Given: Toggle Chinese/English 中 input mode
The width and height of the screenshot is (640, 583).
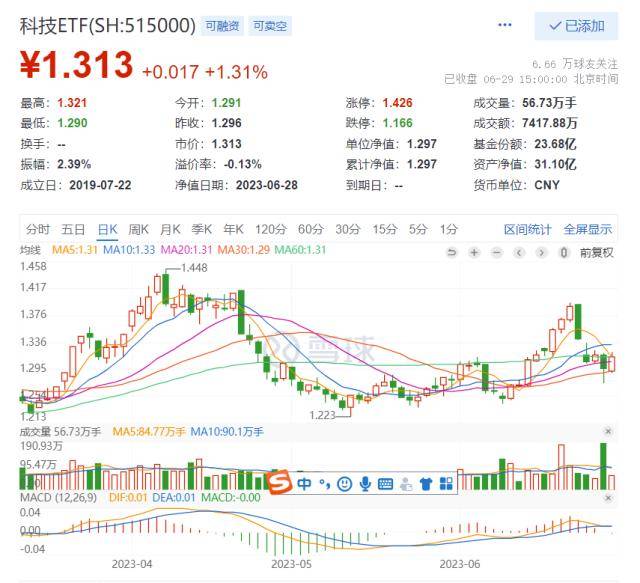Looking at the screenshot, I should tap(304, 484).
